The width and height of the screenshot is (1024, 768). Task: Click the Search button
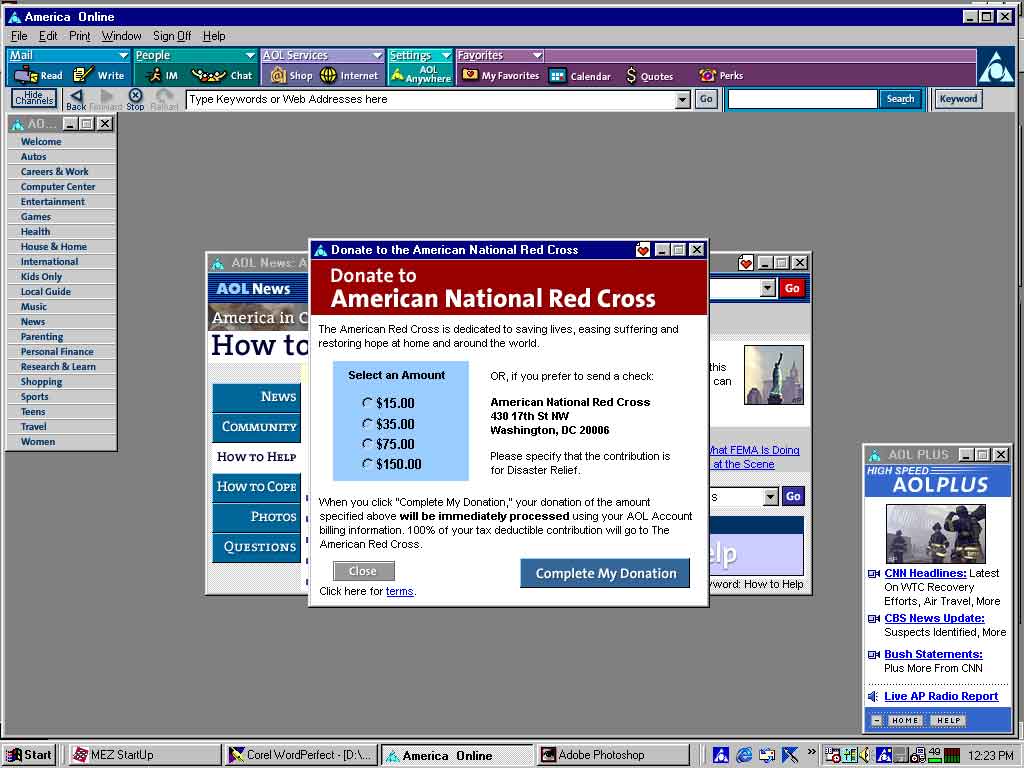point(900,99)
